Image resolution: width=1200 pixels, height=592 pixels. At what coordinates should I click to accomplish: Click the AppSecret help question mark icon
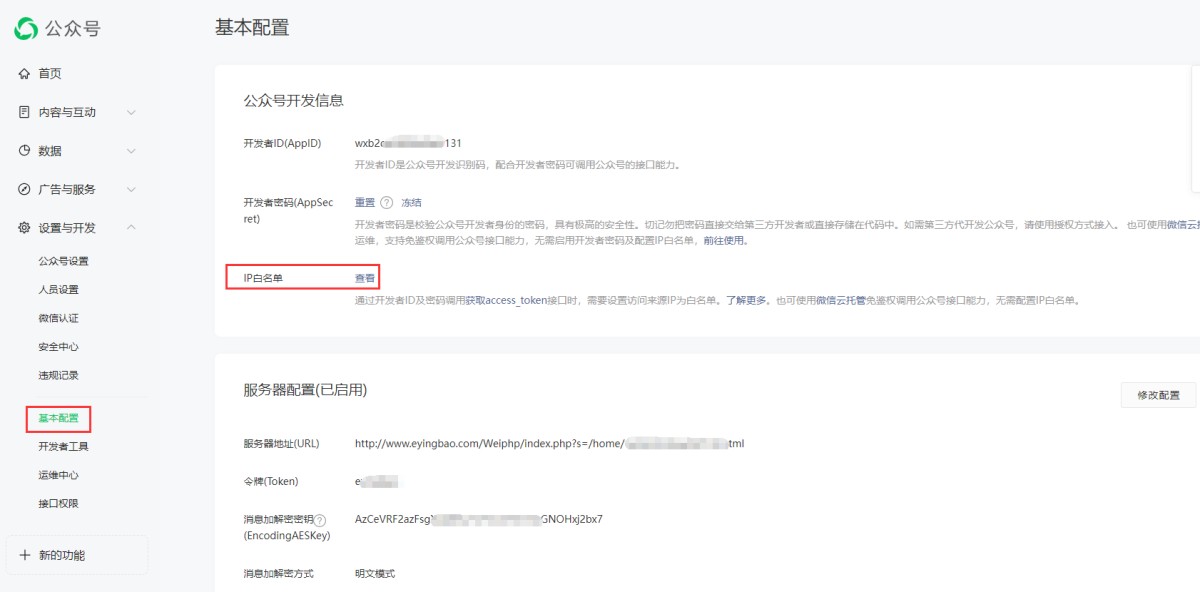[x=386, y=202]
